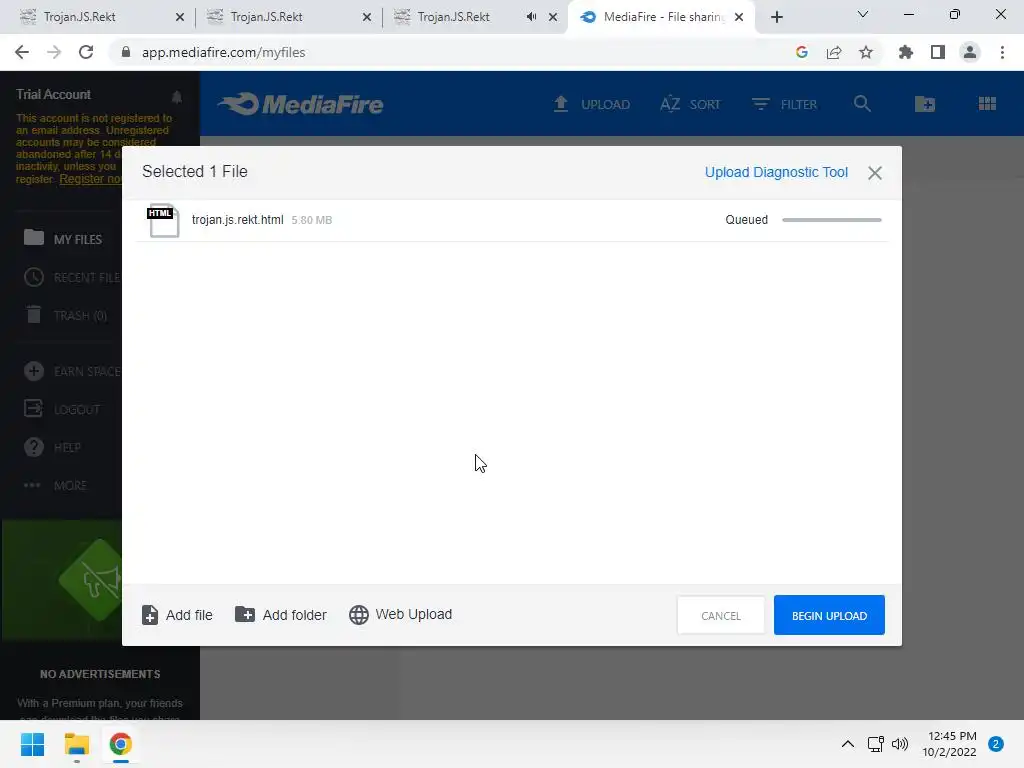Switch to second Trojan.JS.Rekt tab
1024x768 pixels.
287,17
